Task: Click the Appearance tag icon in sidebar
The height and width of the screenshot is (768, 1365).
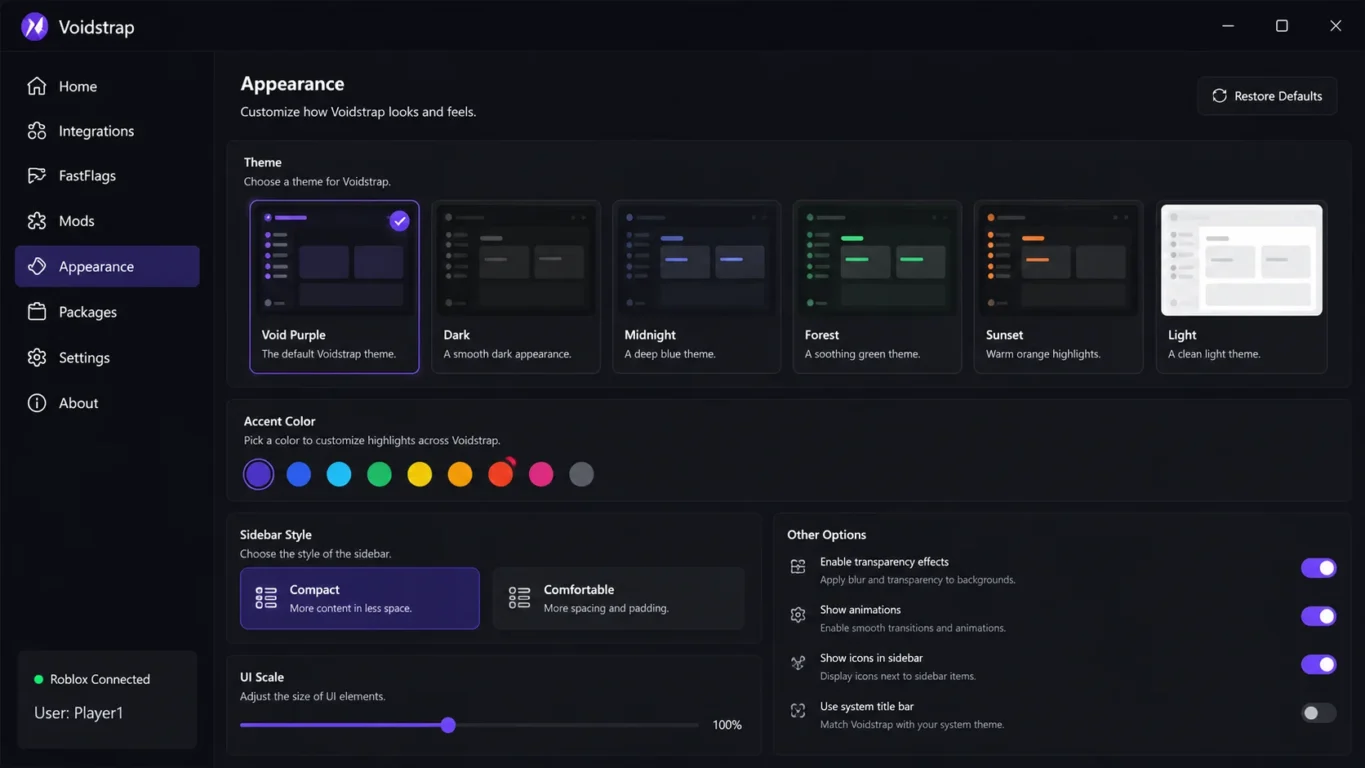Action: (37, 266)
